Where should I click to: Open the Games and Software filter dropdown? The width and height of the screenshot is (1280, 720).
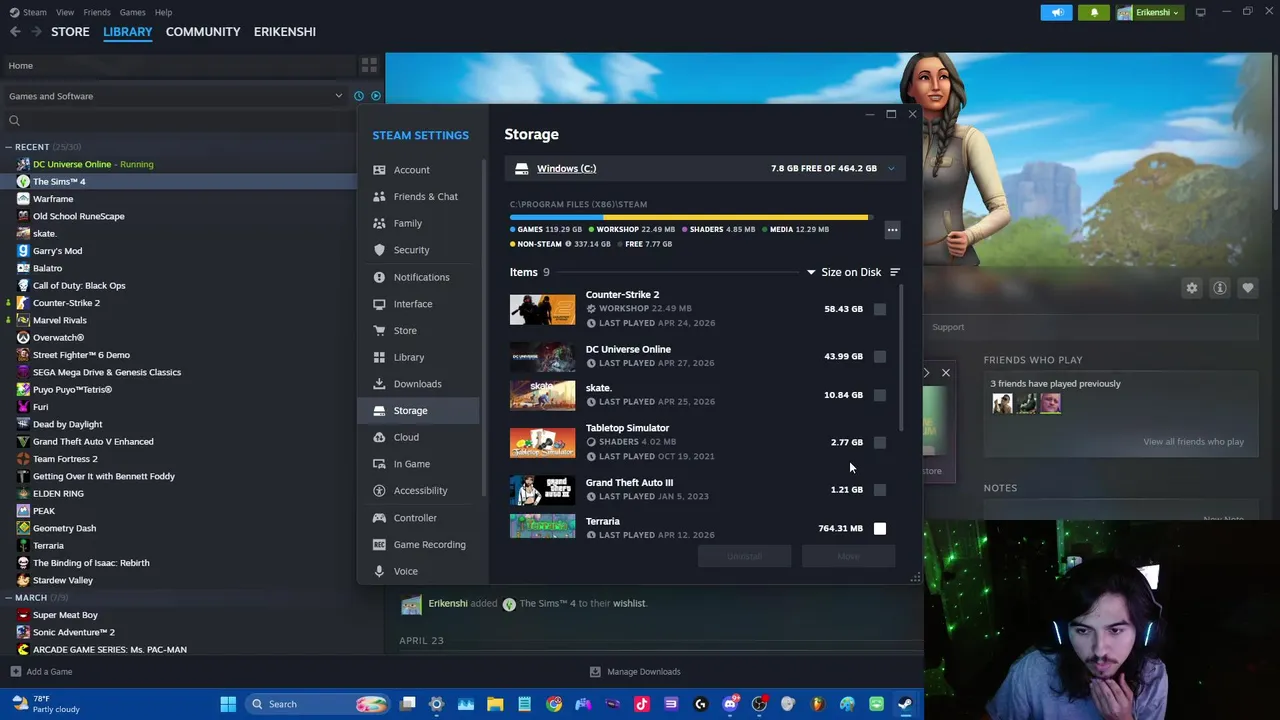tap(175, 96)
